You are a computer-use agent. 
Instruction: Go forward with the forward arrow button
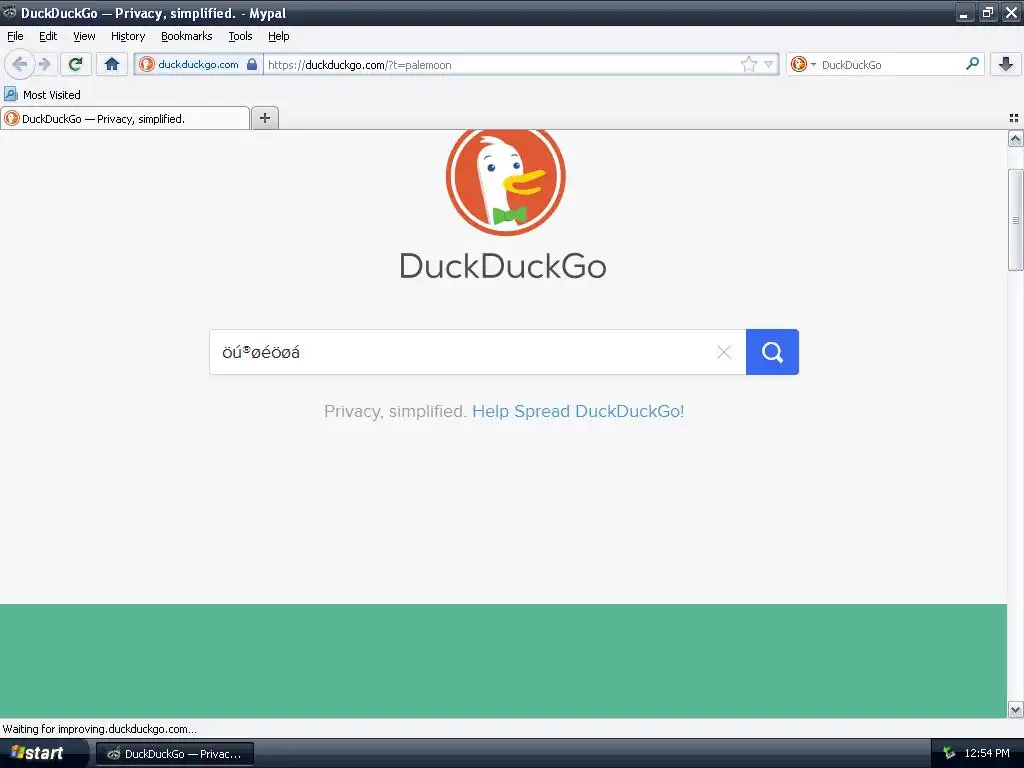coord(45,64)
